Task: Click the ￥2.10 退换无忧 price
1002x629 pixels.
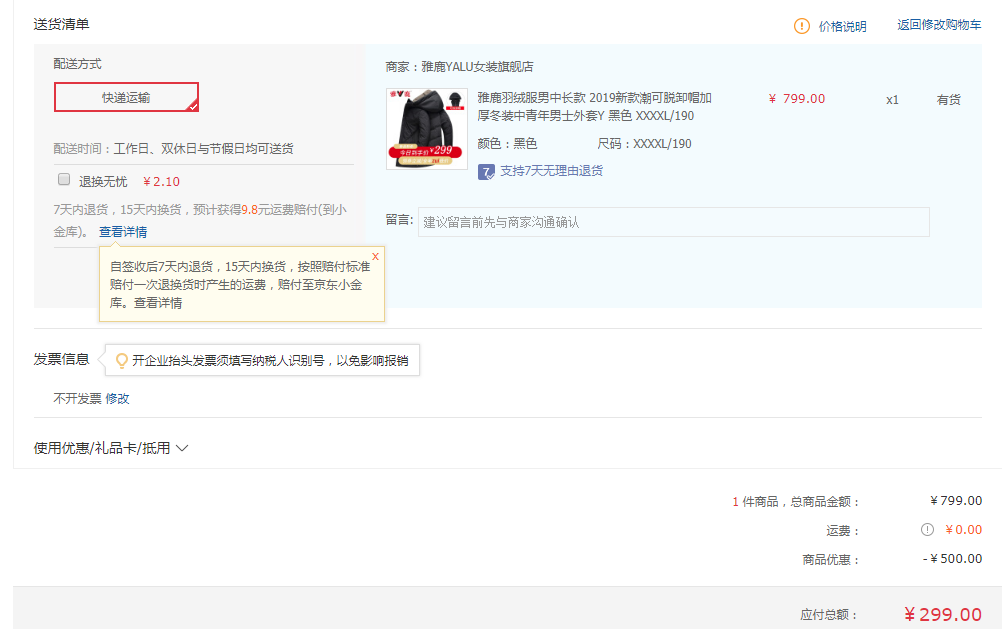Action: coord(162,182)
